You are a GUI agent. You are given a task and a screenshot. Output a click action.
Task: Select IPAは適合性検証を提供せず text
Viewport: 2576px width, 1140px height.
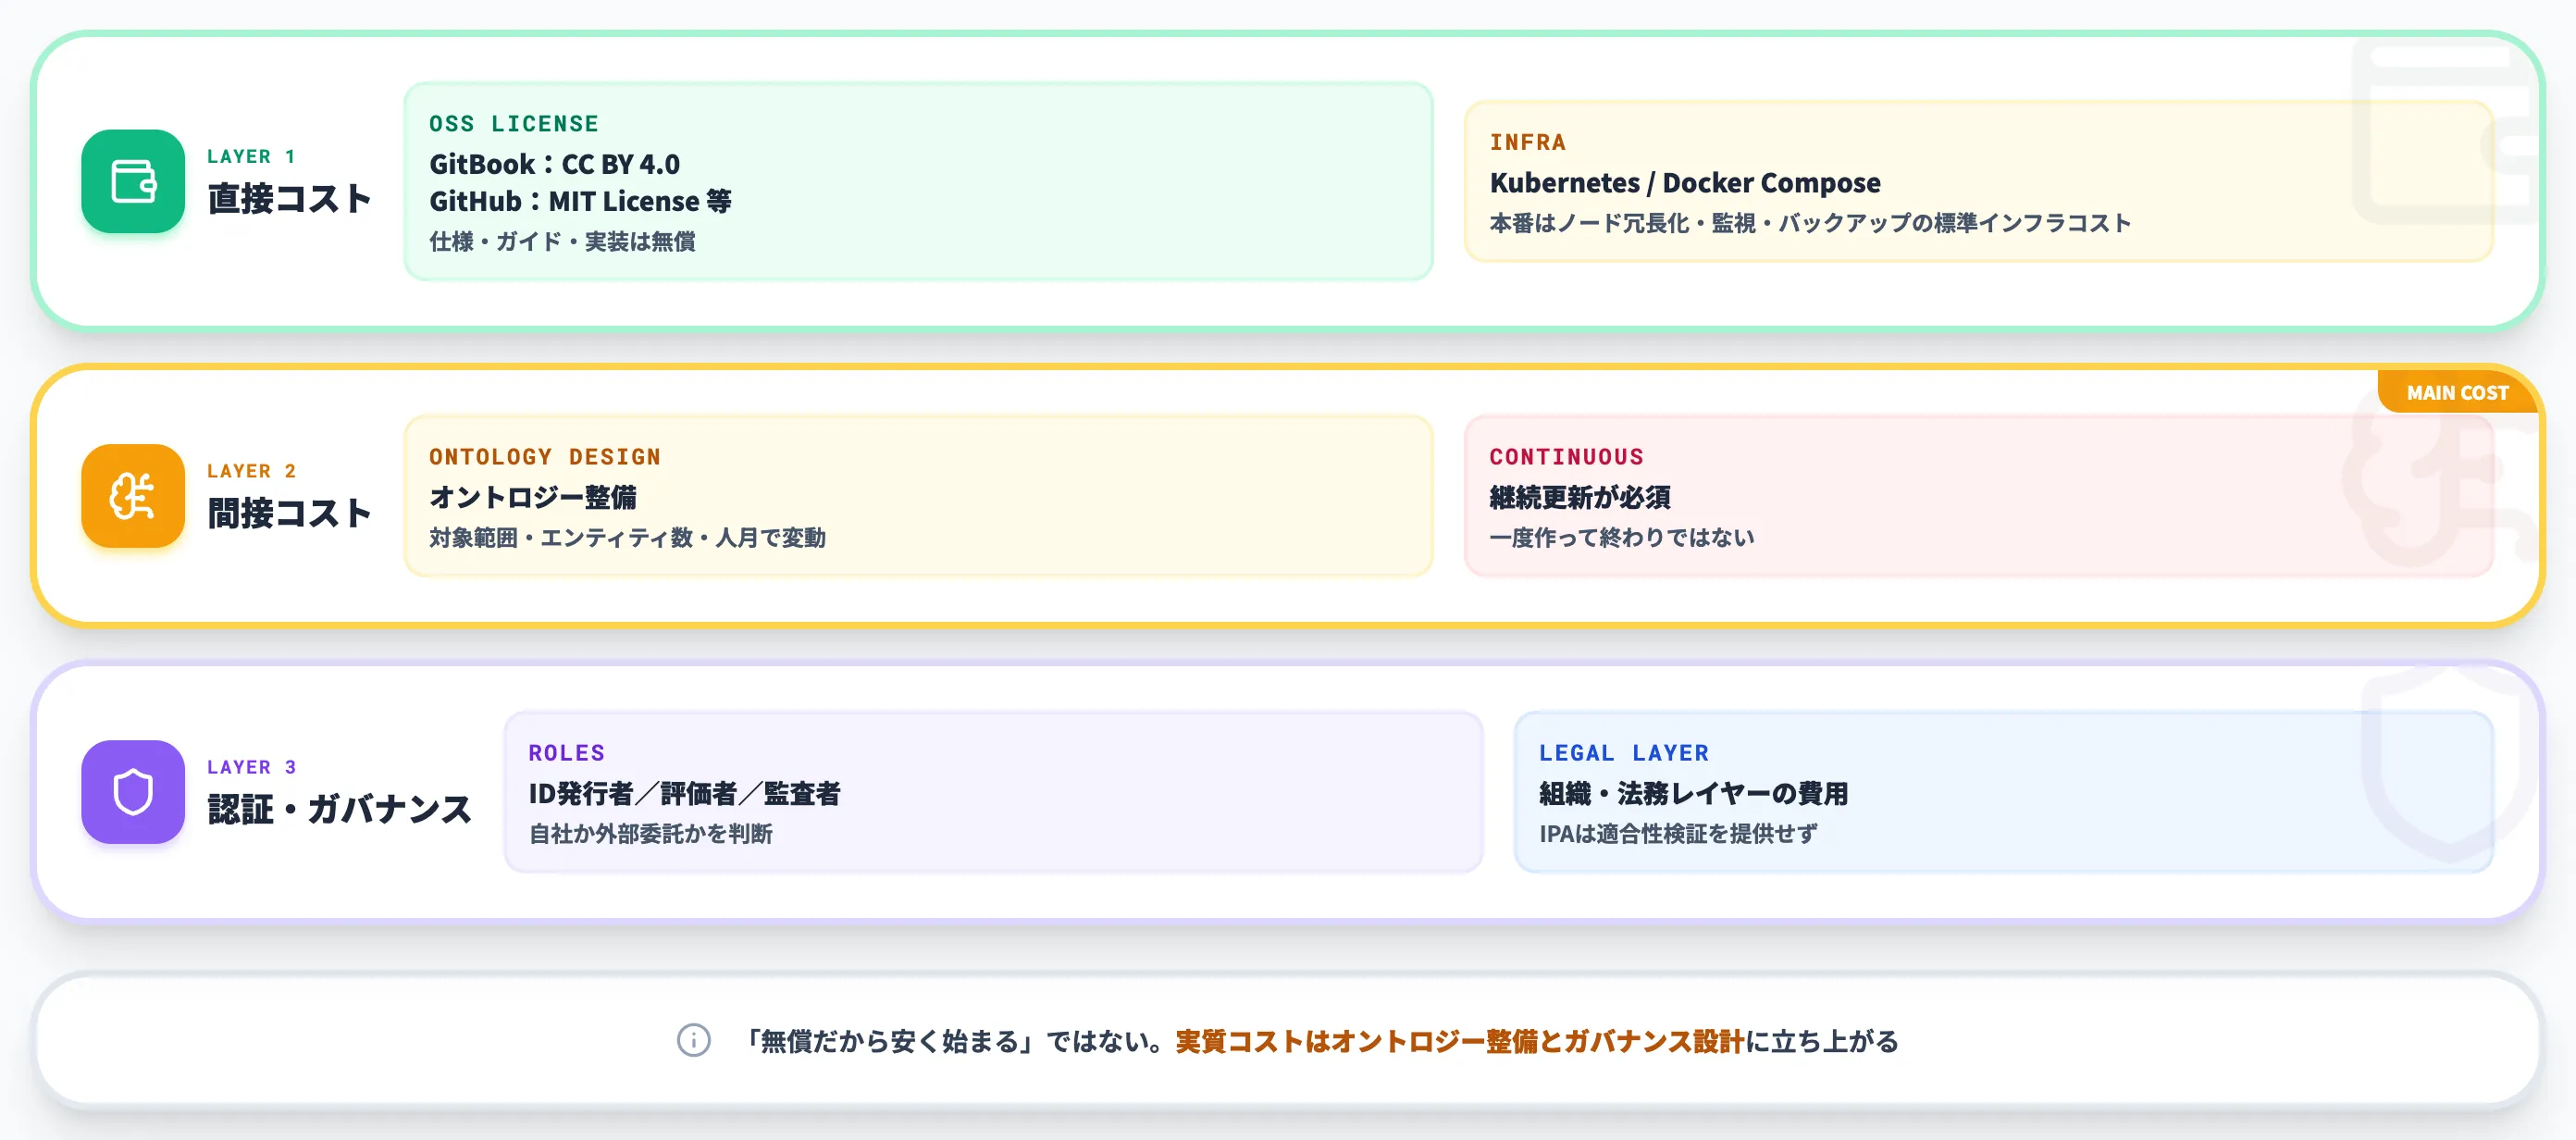tap(1678, 833)
